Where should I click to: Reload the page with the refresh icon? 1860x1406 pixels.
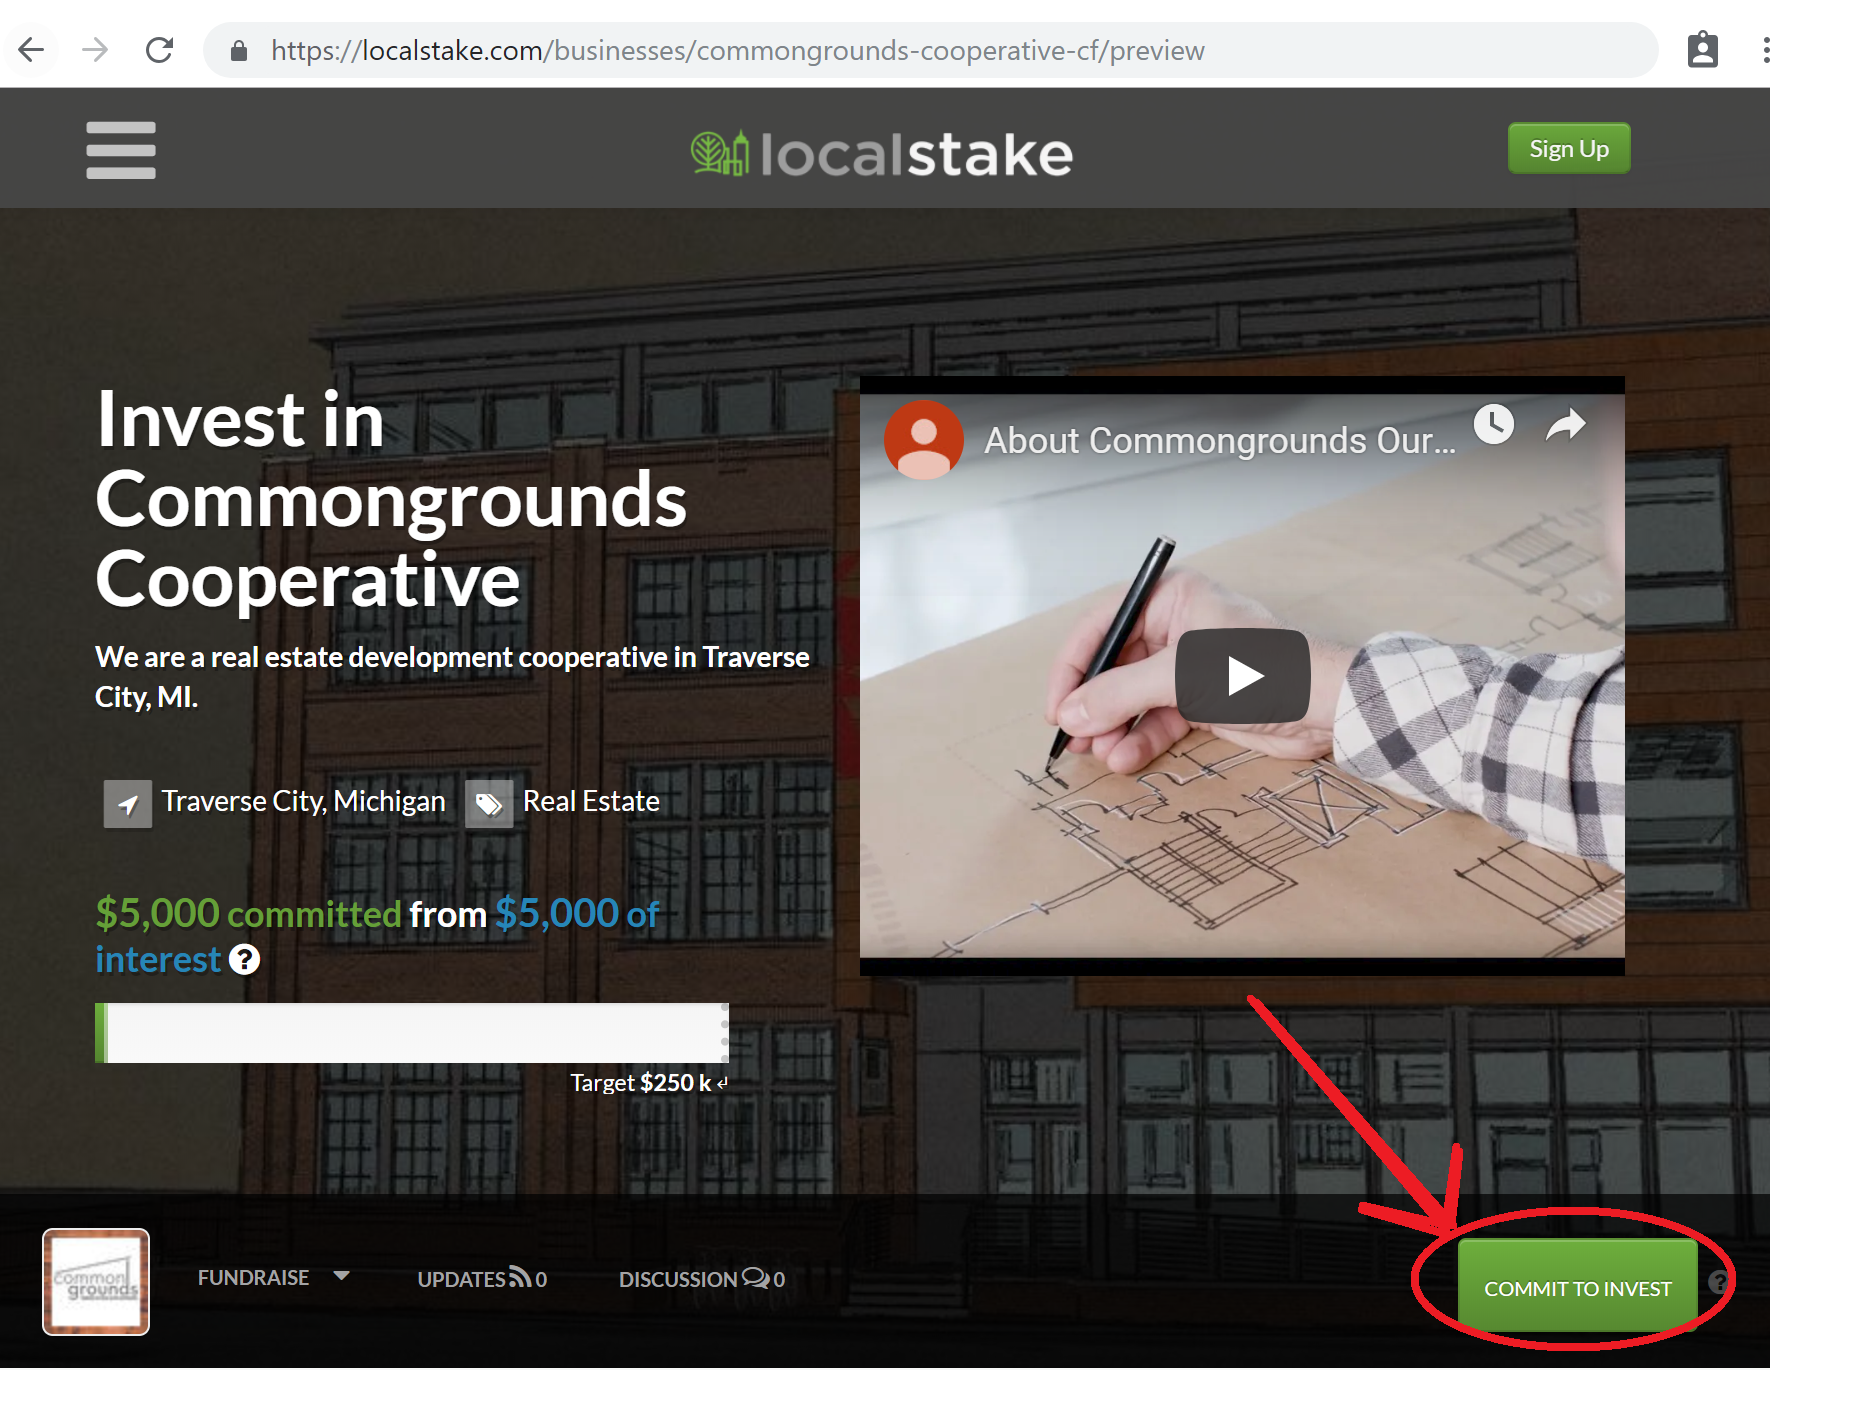click(159, 50)
